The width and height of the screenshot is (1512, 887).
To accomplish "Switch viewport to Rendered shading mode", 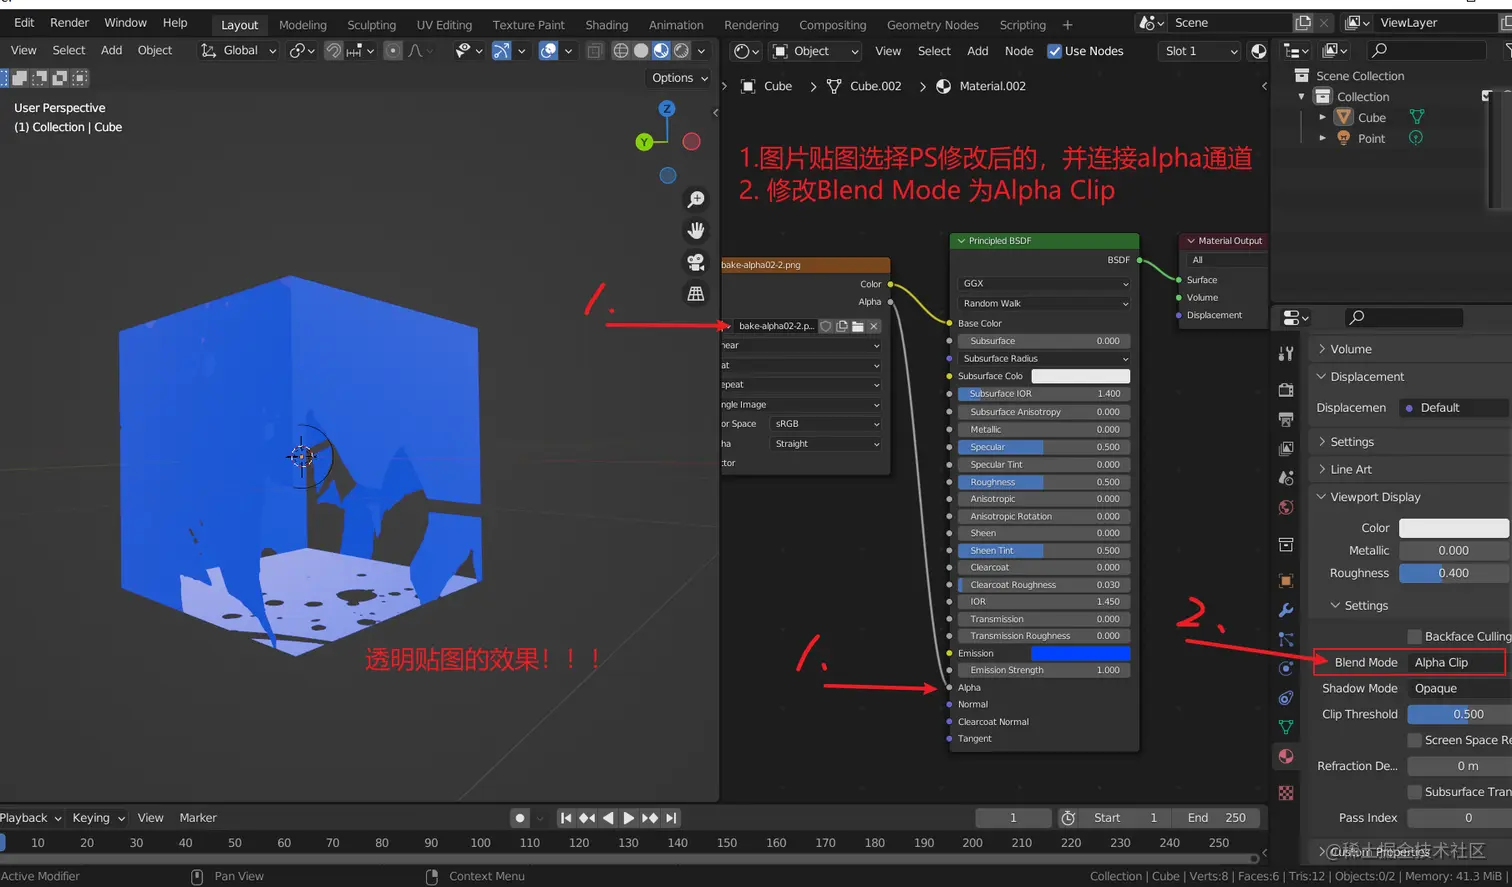I will tap(681, 50).
